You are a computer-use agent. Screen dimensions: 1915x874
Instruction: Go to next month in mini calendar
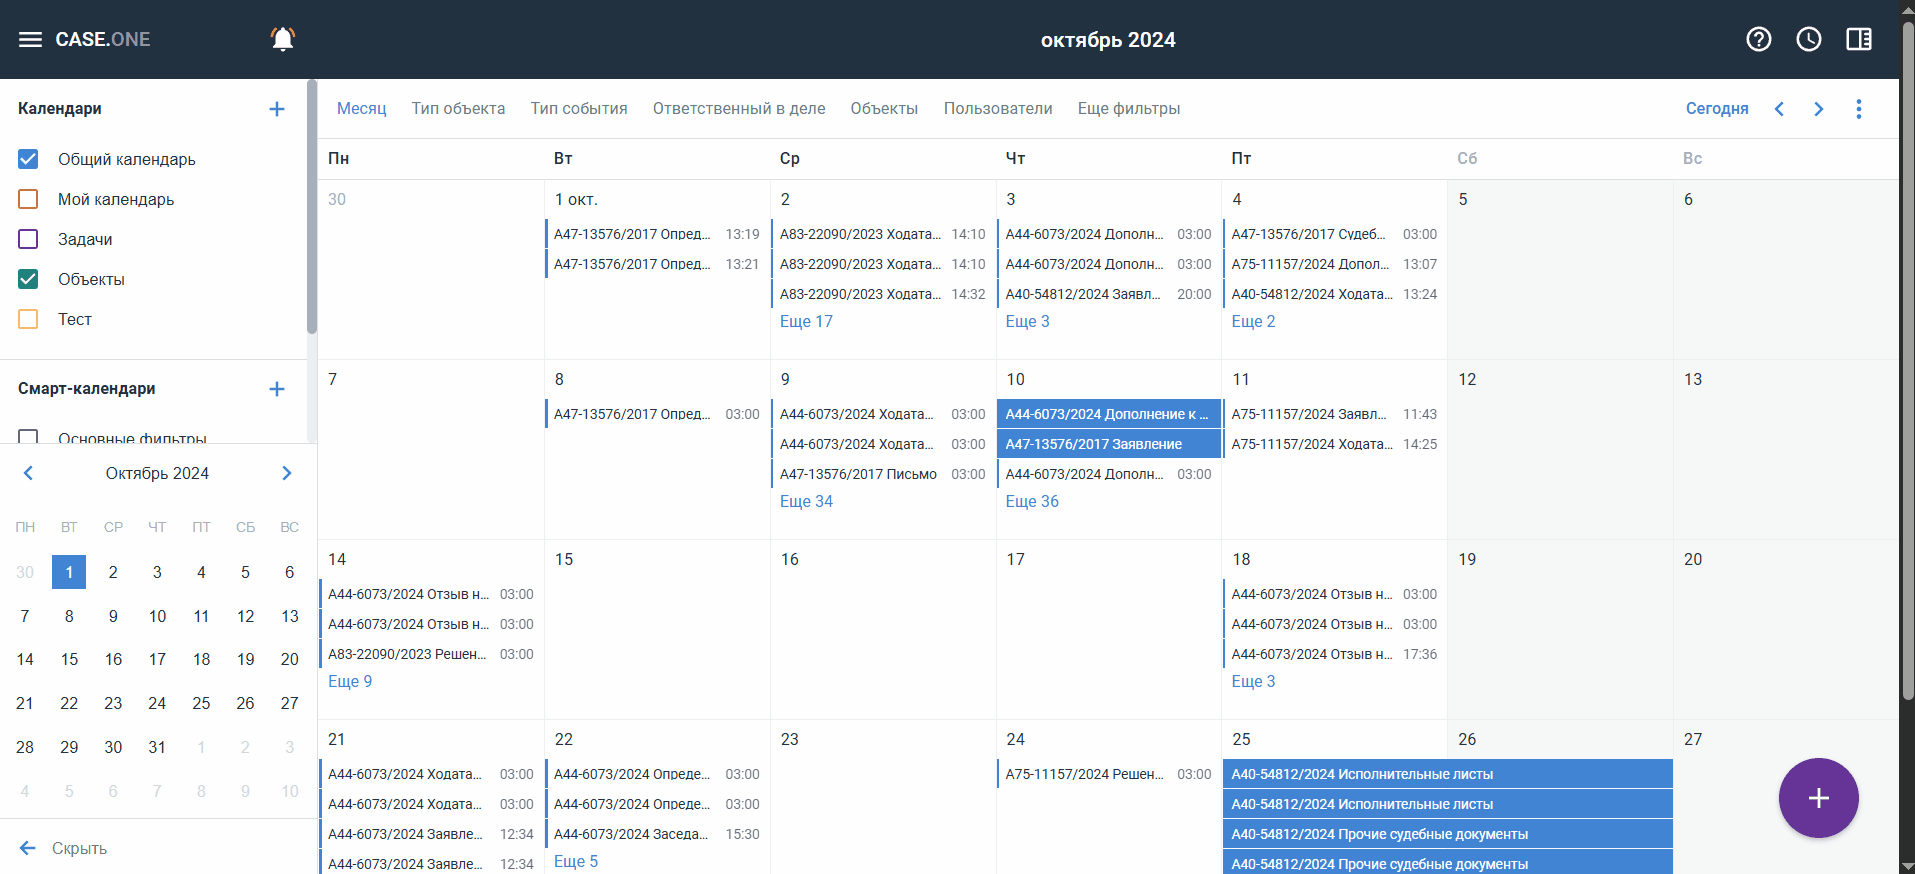click(287, 473)
